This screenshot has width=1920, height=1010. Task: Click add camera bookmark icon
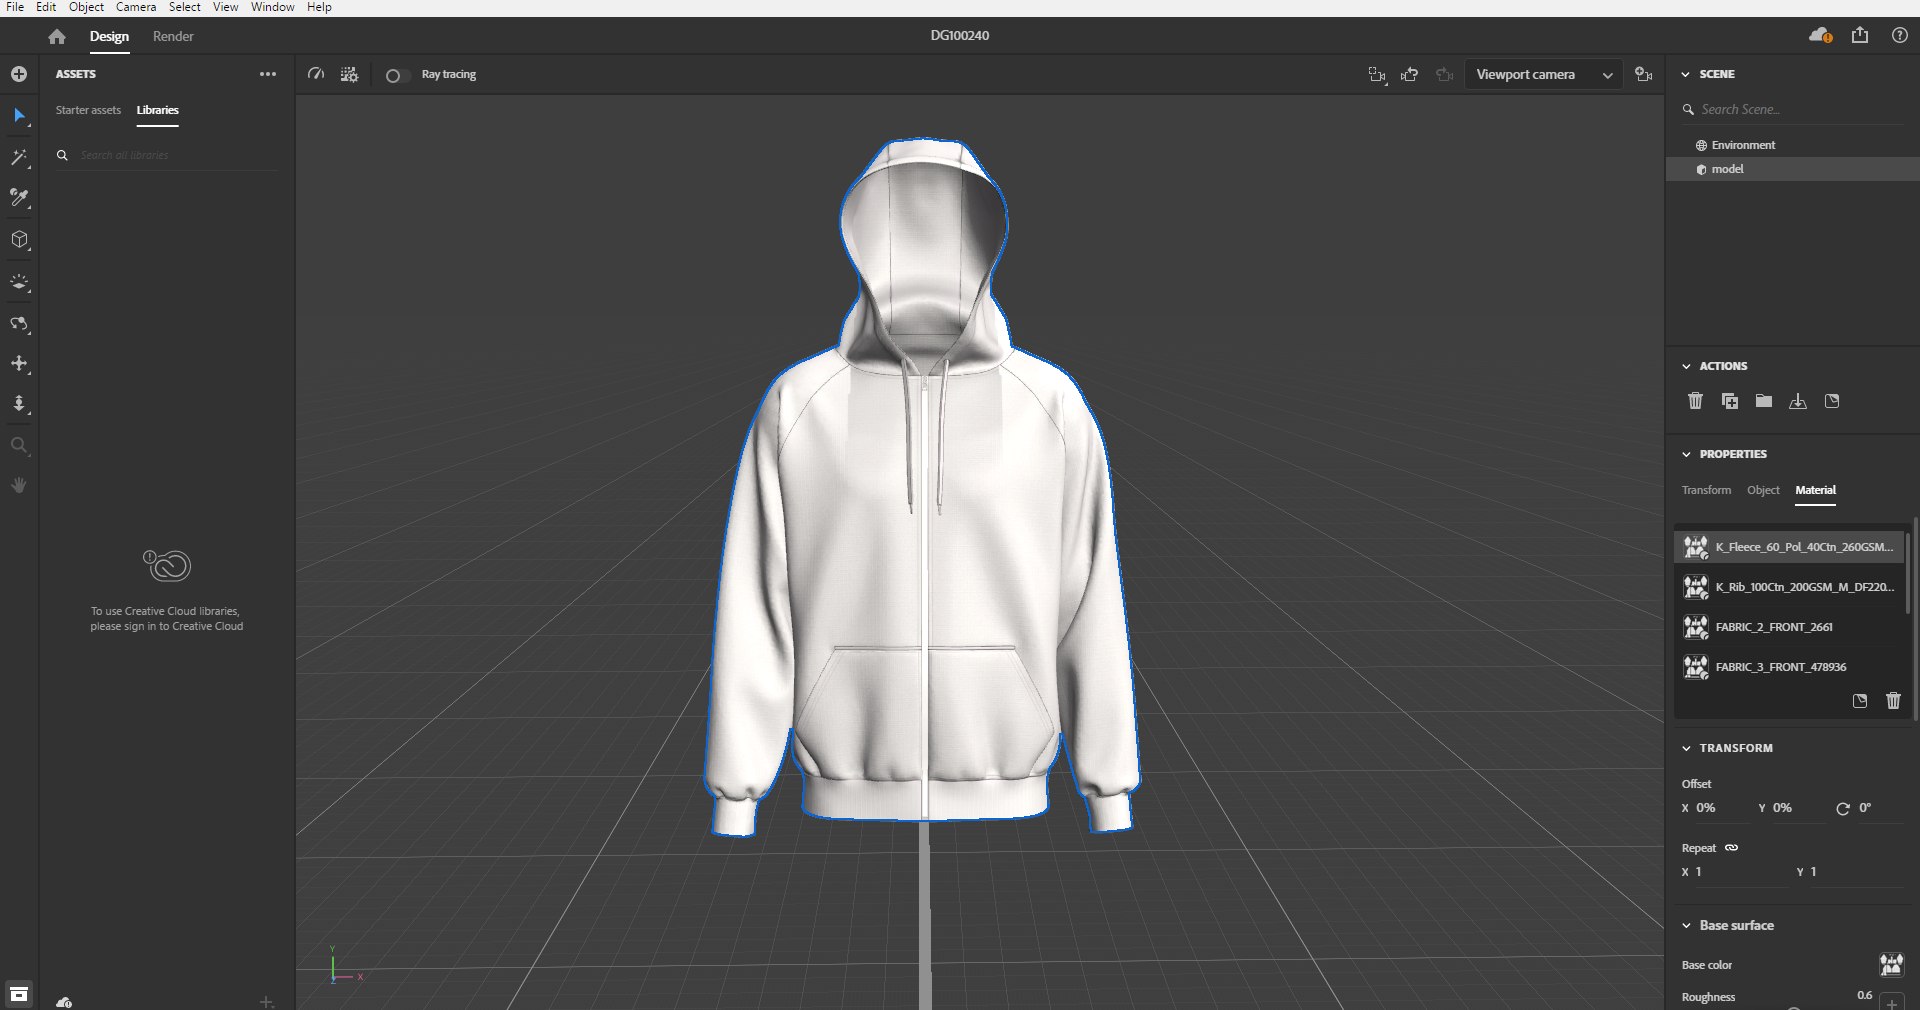1643,75
